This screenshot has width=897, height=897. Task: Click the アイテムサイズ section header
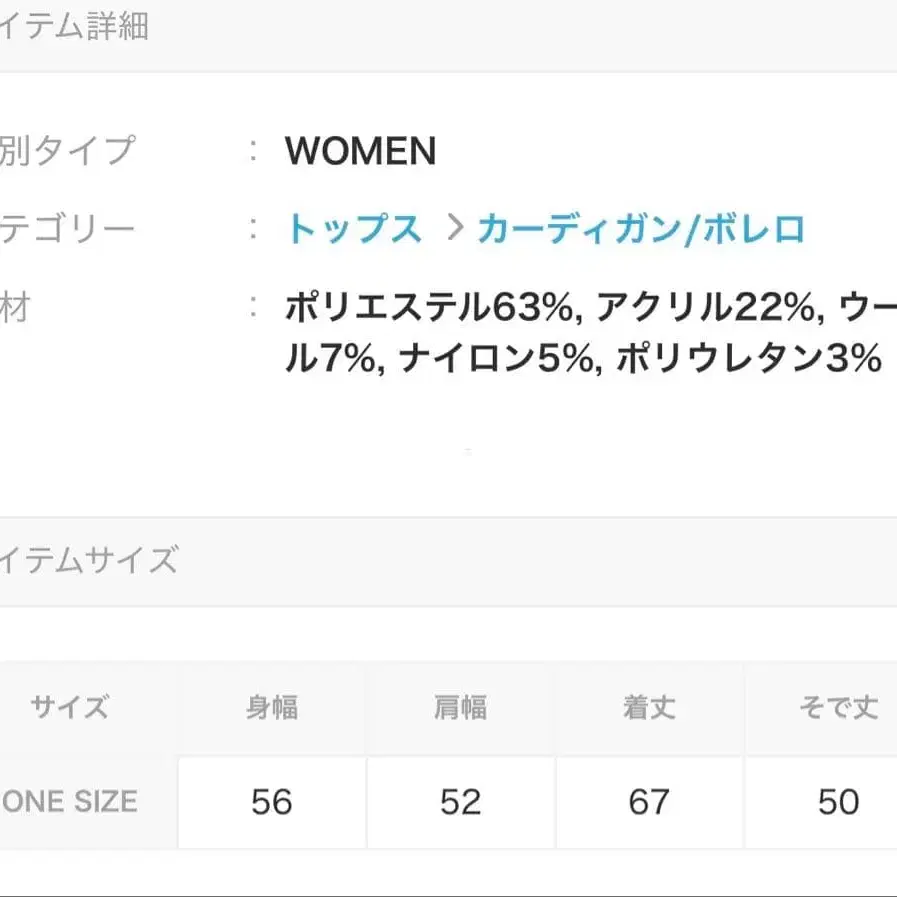point(89,560)
